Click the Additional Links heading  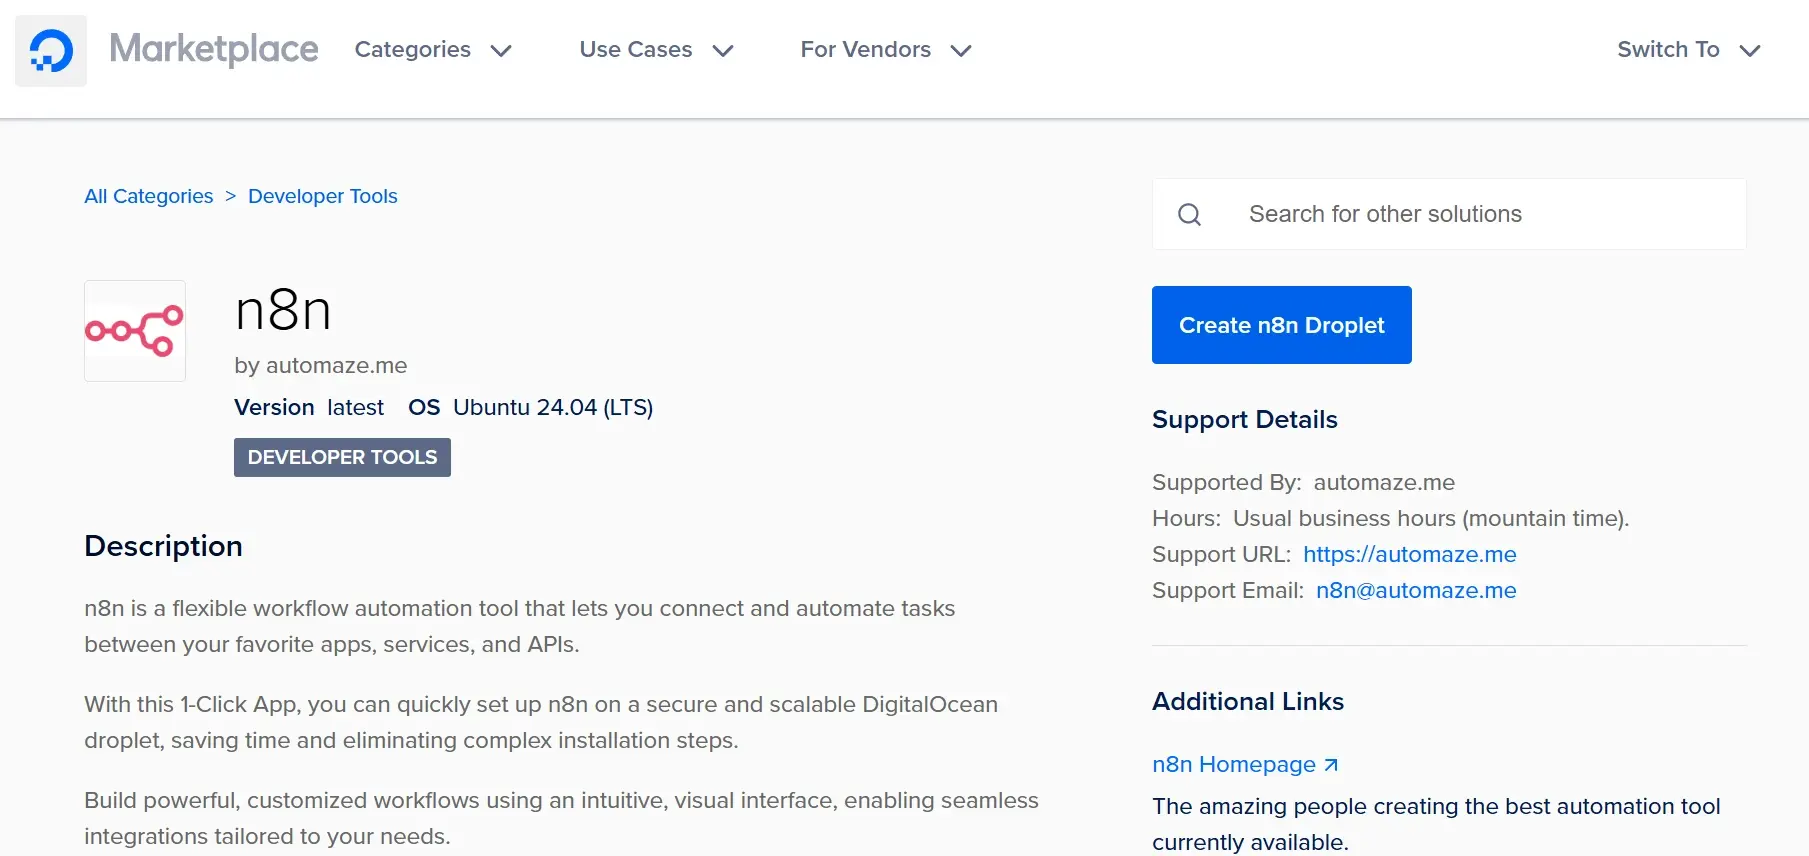coord(1248,701)
